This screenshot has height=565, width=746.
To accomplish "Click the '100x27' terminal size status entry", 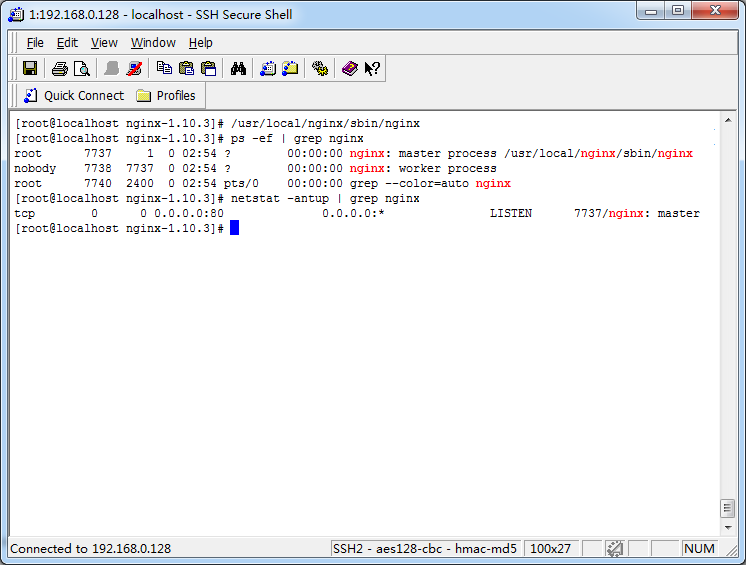I will coord(550,549).
